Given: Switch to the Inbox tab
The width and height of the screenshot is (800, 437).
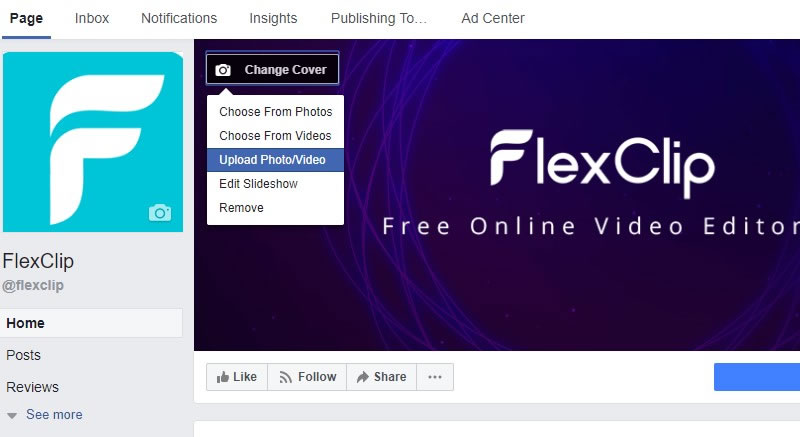Looking at the screenshot, I should click(x=92, y=18).
